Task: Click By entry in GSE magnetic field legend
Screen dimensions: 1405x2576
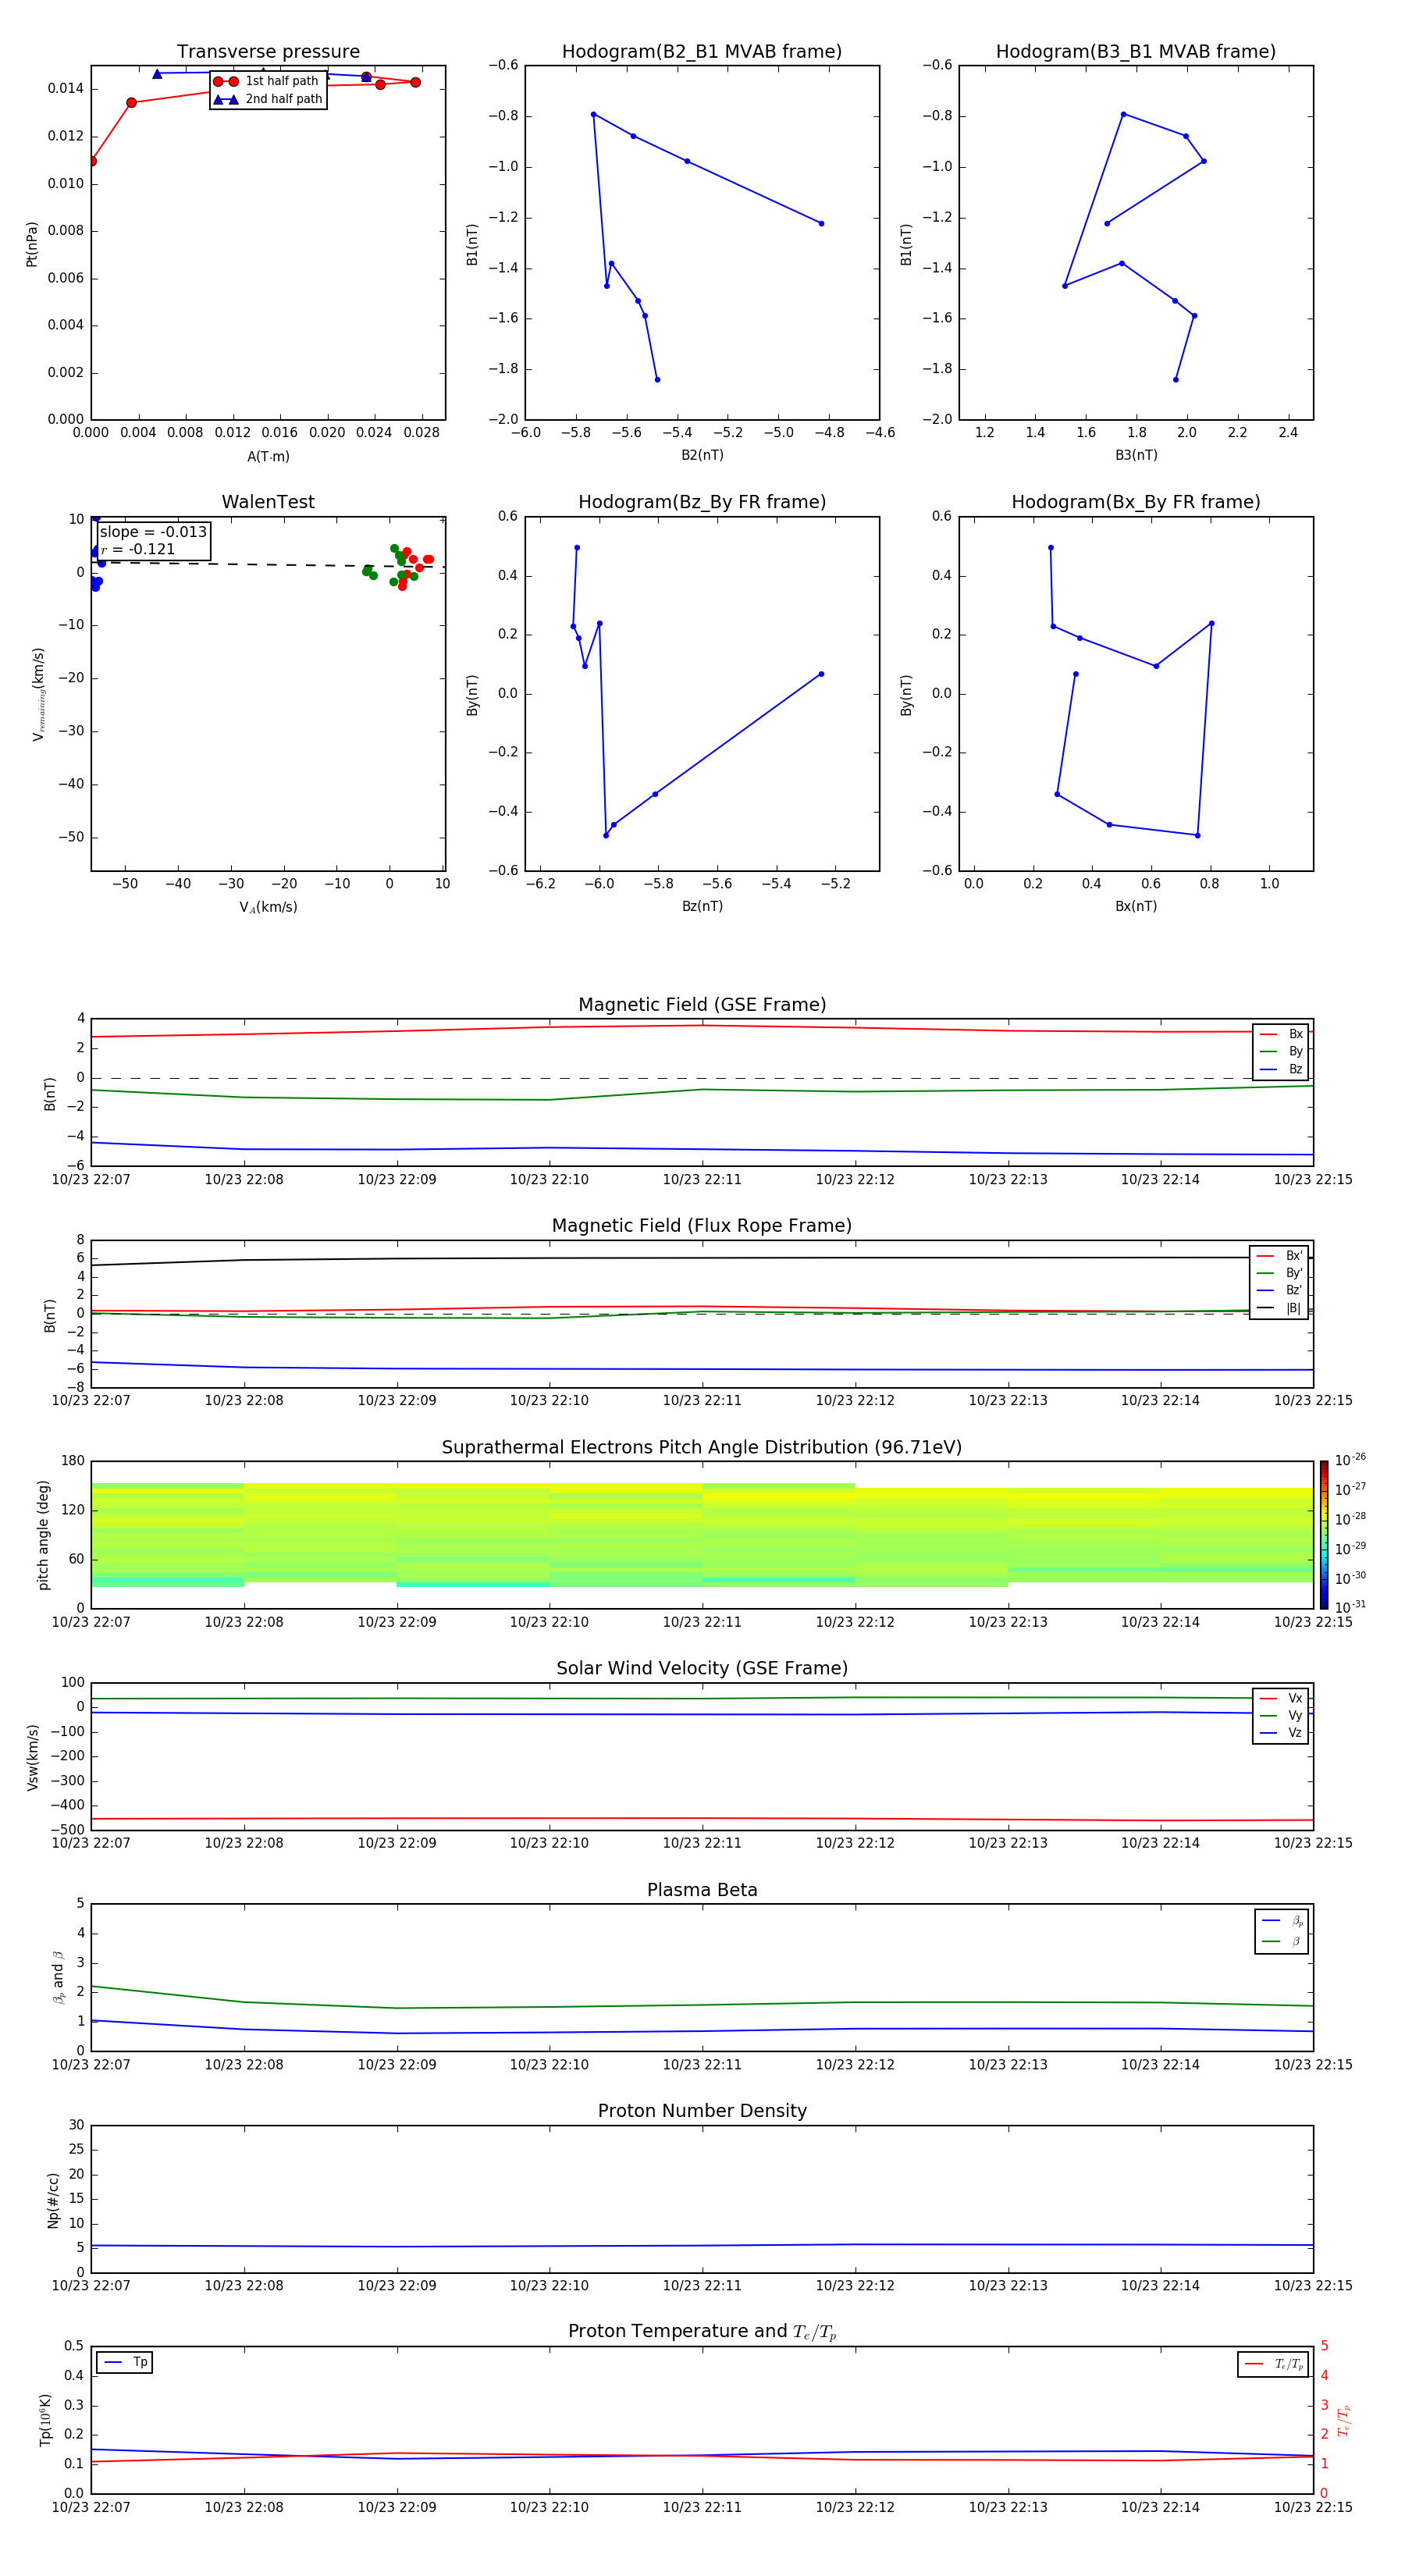Action: 1281,1051
